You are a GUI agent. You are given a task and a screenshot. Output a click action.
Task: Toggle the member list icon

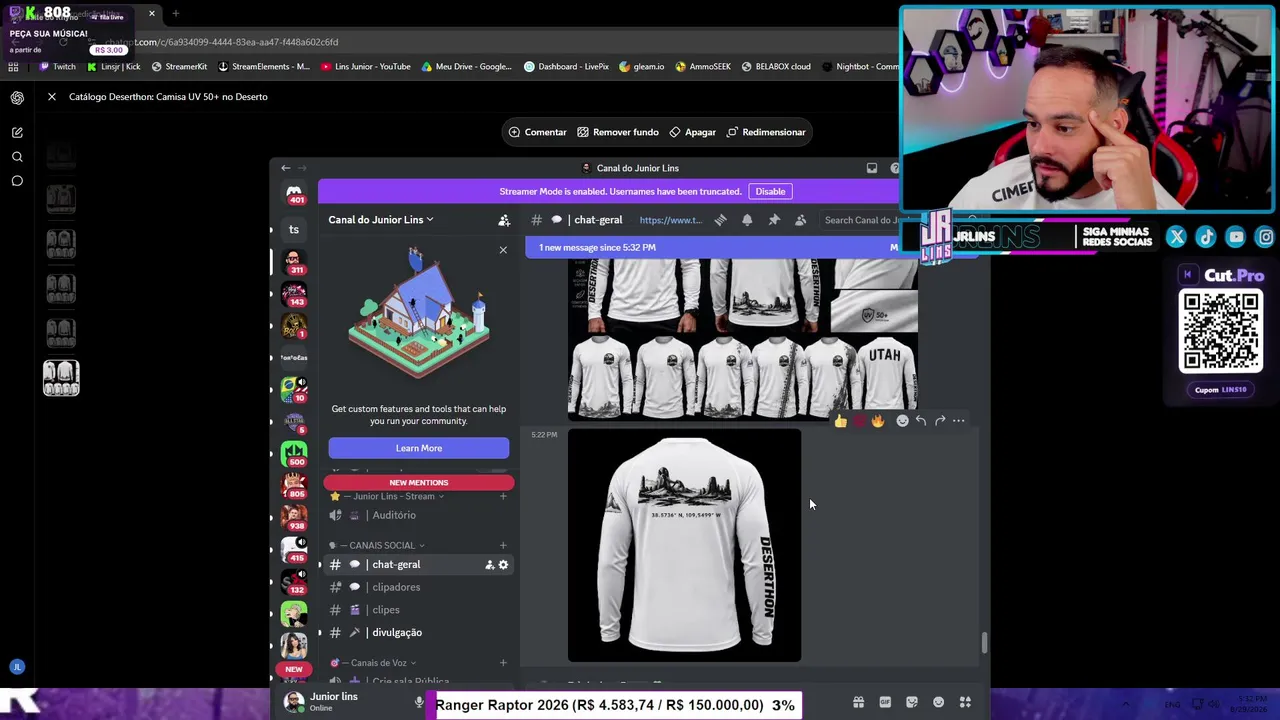pos(801,220)
